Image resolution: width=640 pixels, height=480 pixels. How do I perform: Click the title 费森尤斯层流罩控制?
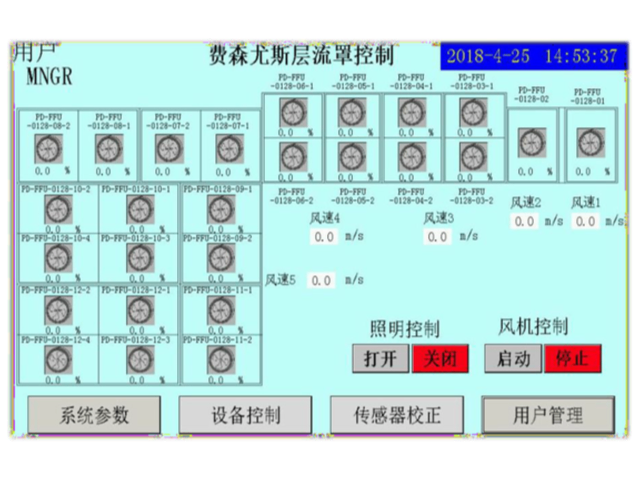click(x=301, y=55)
